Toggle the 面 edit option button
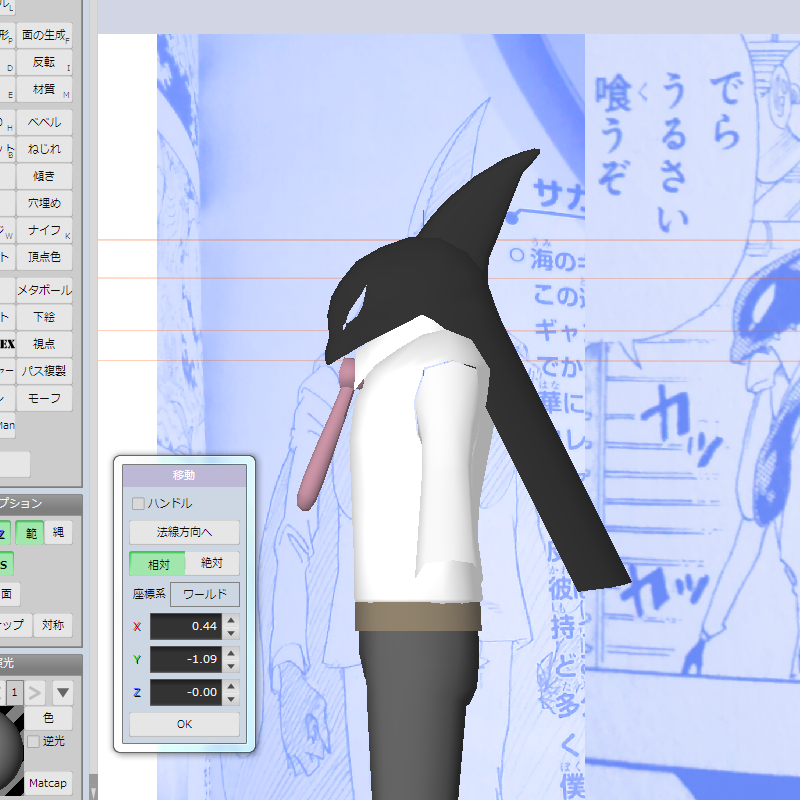 7,594
